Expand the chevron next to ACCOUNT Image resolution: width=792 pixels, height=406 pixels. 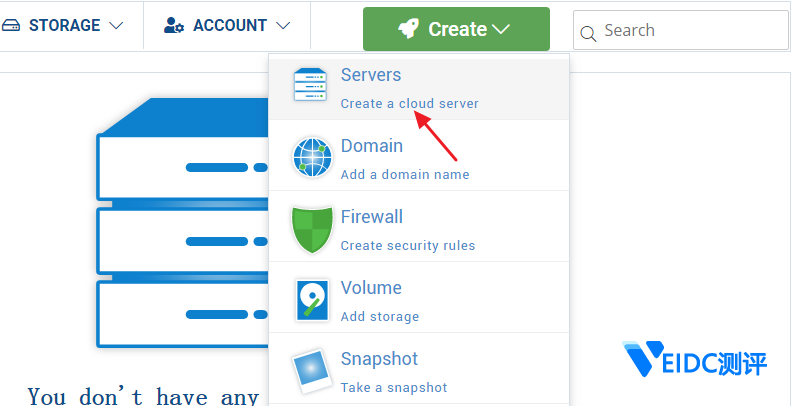283,25
